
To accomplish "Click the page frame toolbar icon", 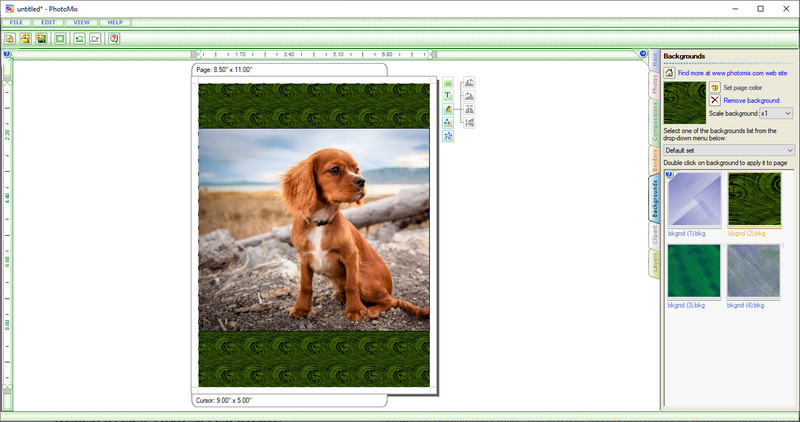I will [x=60, y=39].
